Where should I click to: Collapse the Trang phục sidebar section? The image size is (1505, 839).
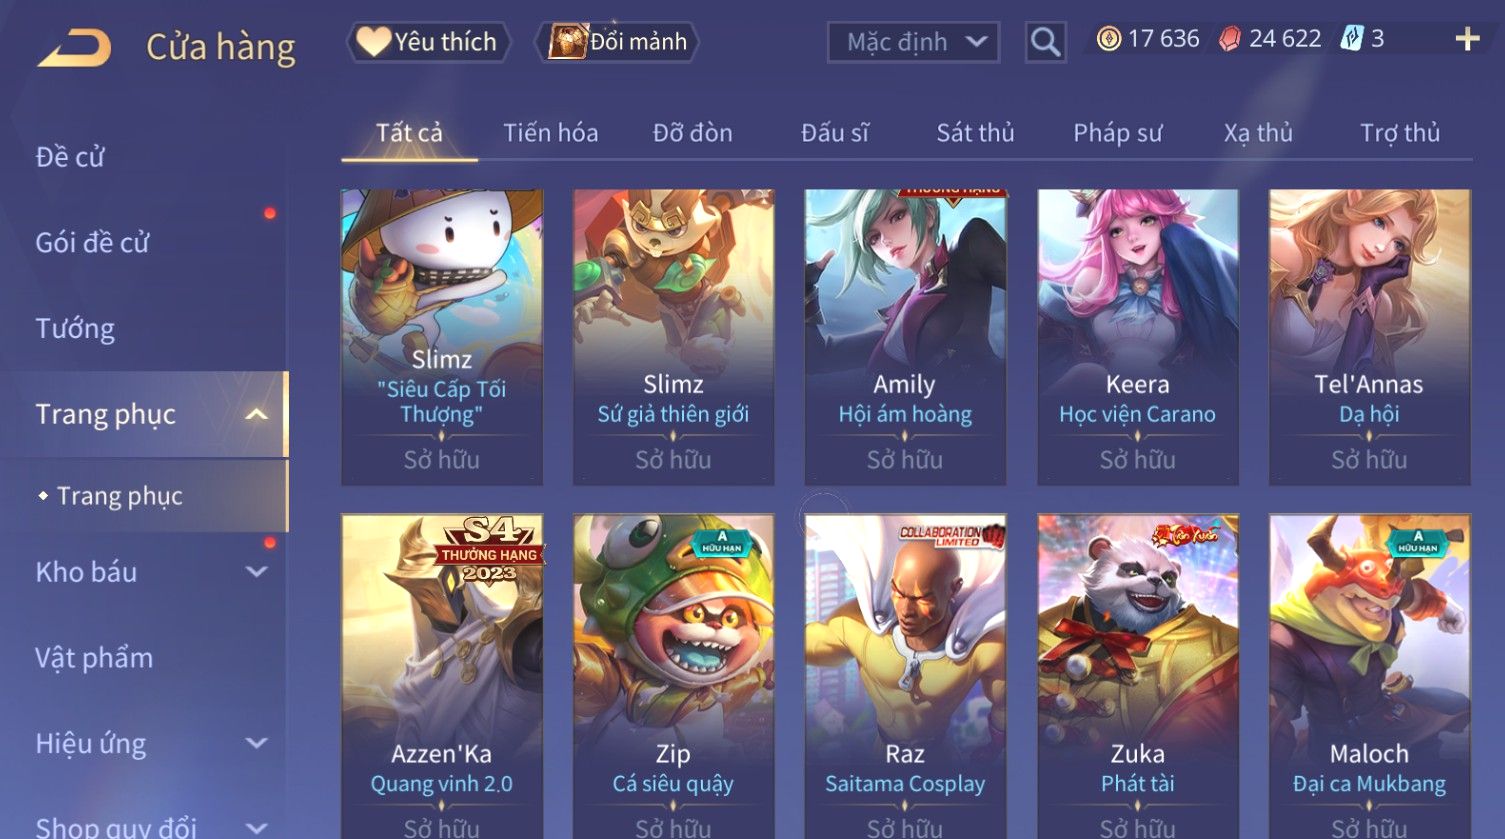click(x=257, y=414)
